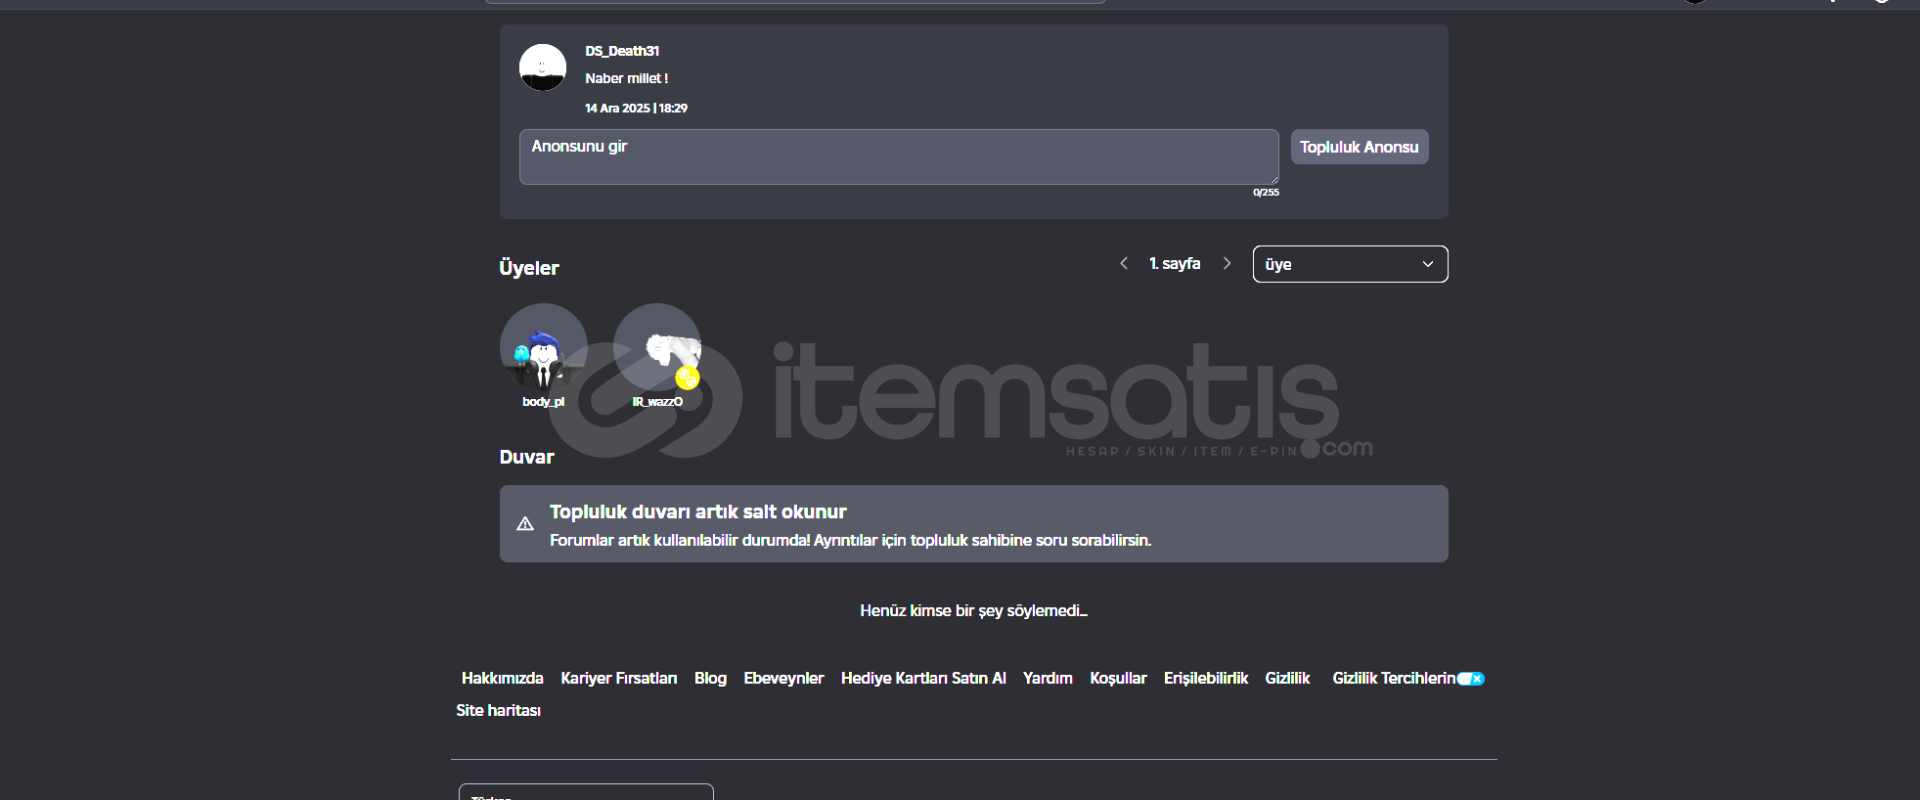Click the privacy choices toggle icon
1920x800 pixels.
(x=1471, y=679)
